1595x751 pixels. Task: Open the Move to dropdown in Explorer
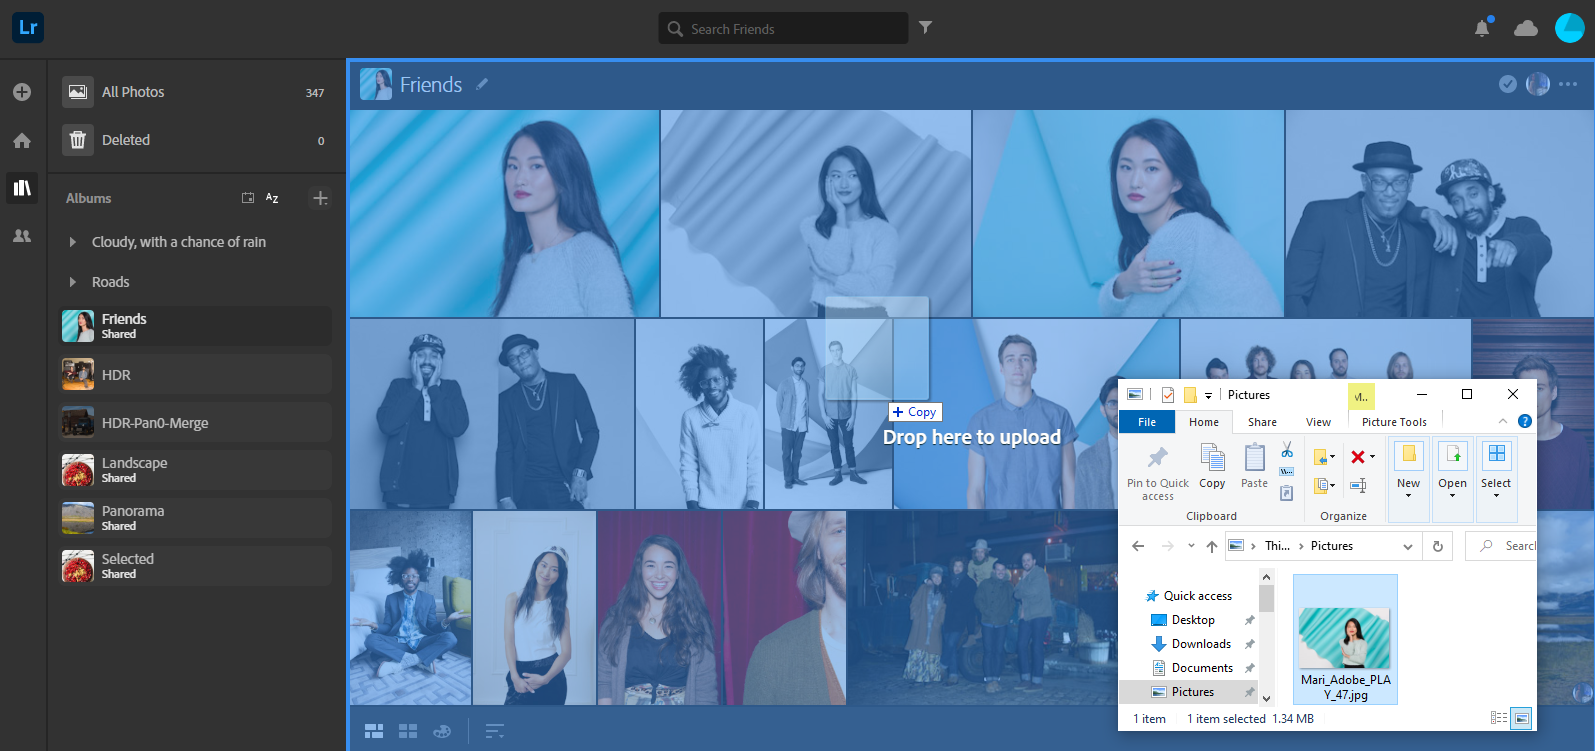point(1324,457)
